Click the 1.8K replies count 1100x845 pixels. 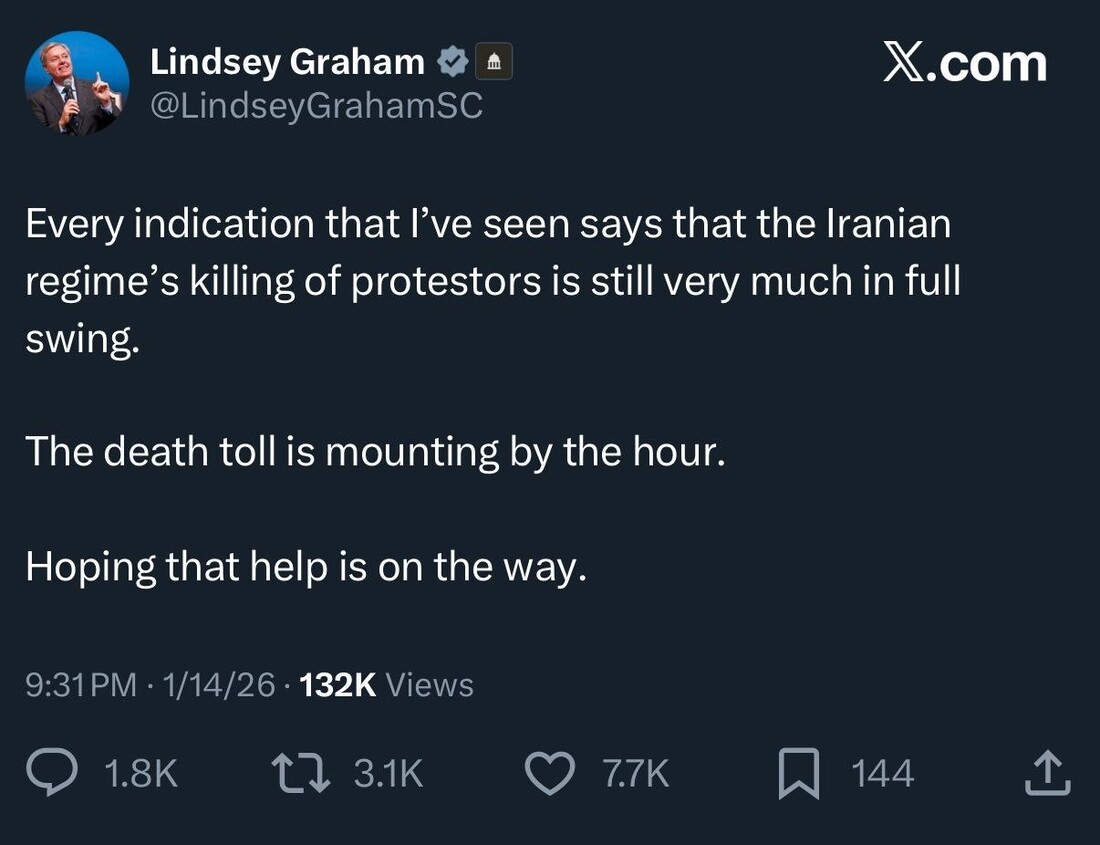(141, 774)
